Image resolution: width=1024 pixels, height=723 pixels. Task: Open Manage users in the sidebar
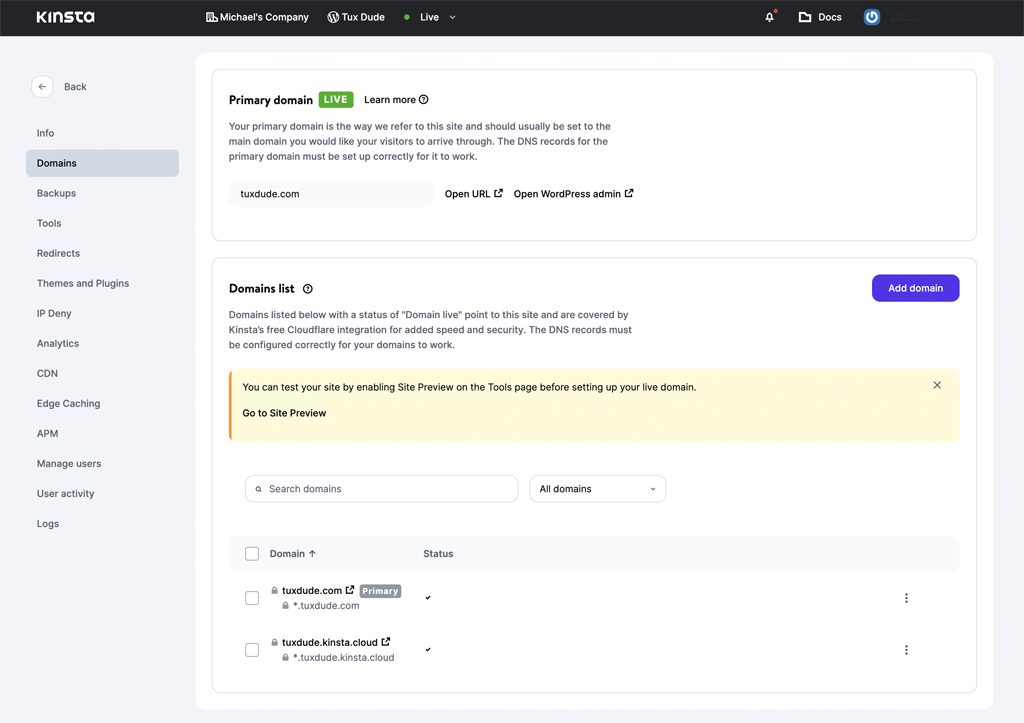pyautogui.click(x=69, y=464)
